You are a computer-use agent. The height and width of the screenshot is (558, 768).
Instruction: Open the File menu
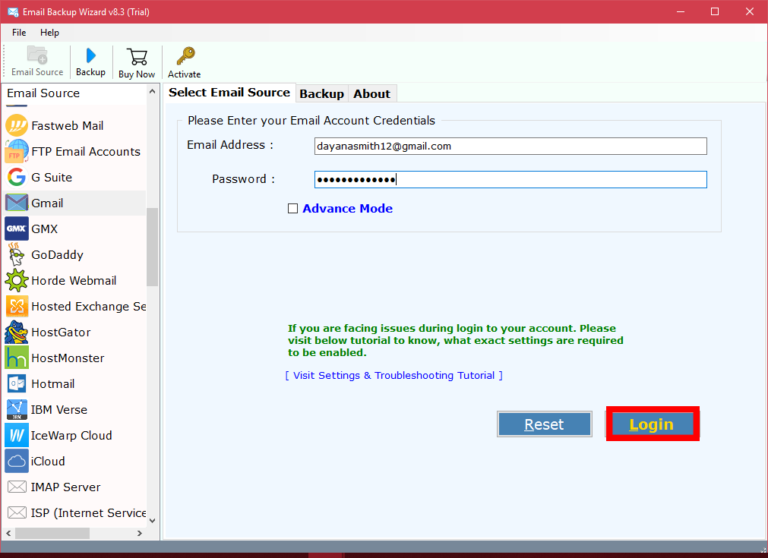19,33
